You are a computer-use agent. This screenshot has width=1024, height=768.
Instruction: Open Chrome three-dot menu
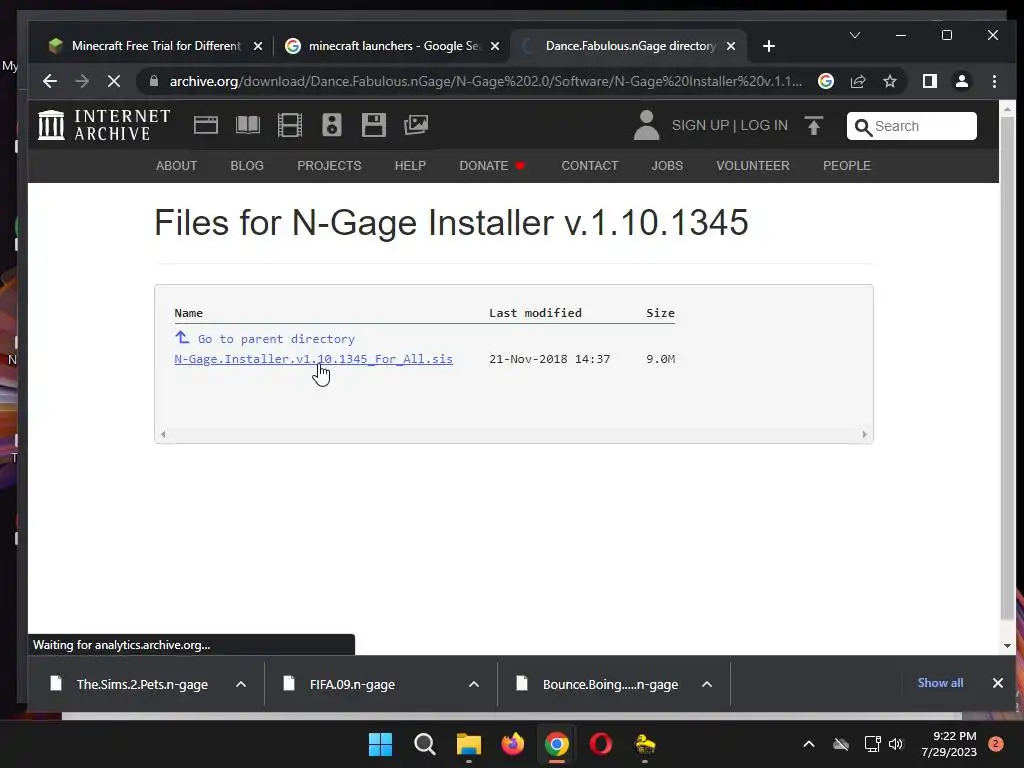[994, 81]
